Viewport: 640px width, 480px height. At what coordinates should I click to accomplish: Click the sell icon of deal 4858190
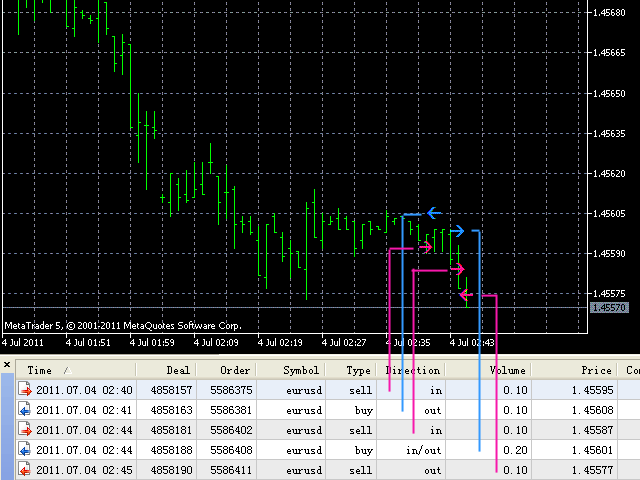pos(24,469)
